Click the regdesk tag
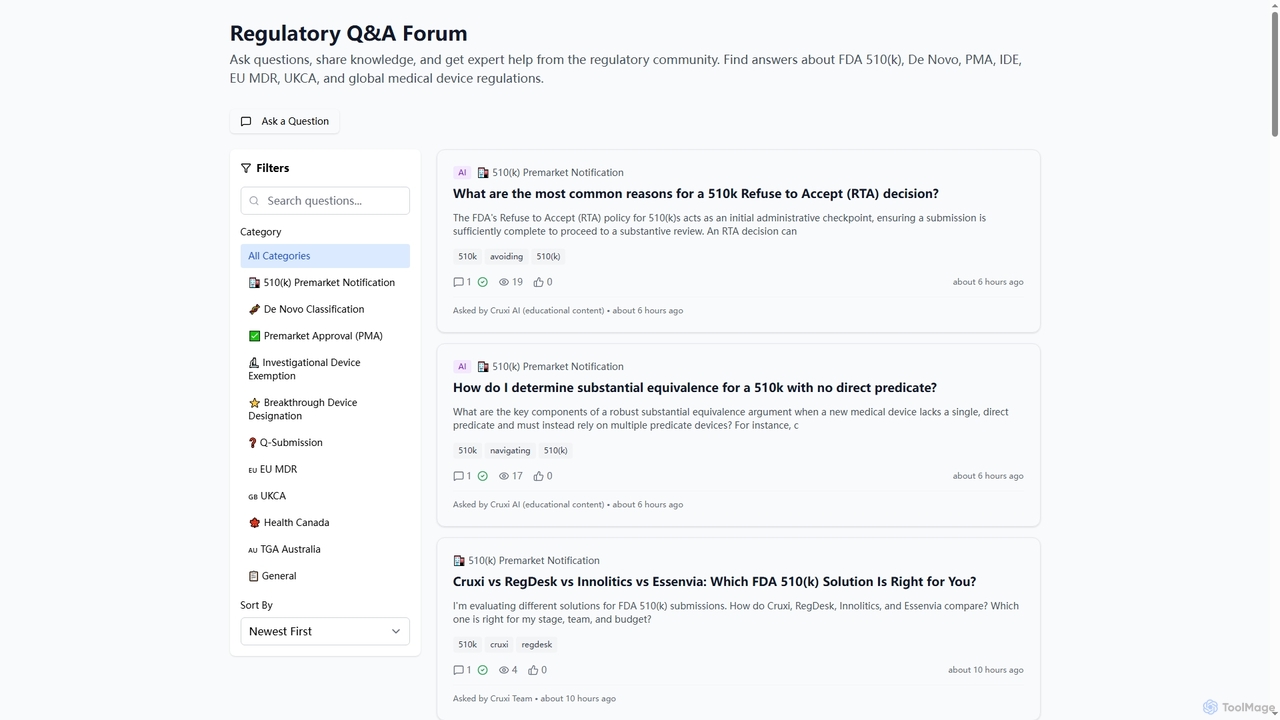 (x=537, y=645)
